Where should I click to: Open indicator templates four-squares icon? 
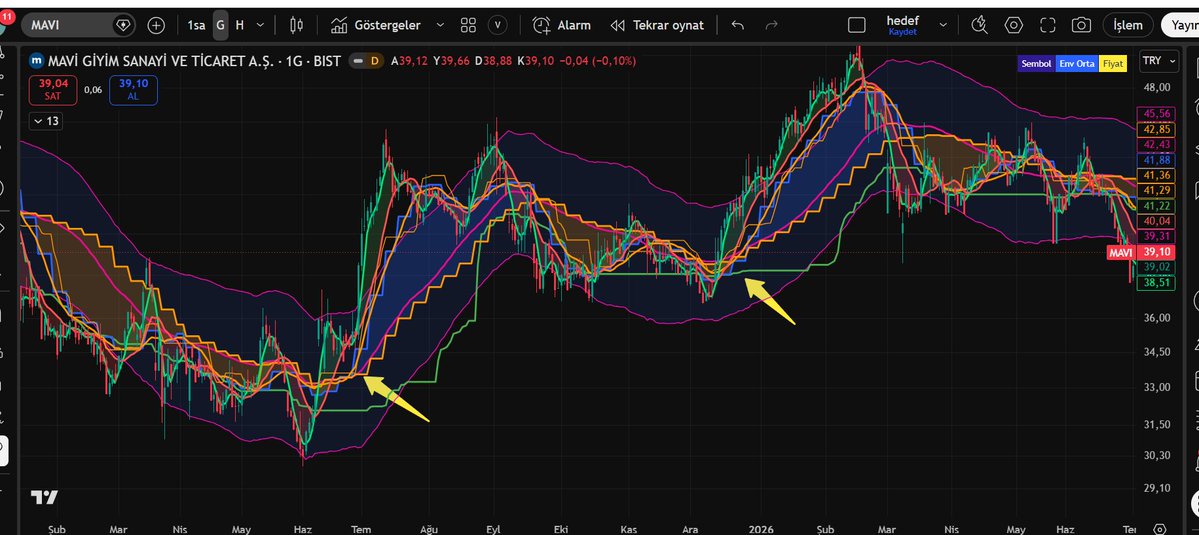468,25
